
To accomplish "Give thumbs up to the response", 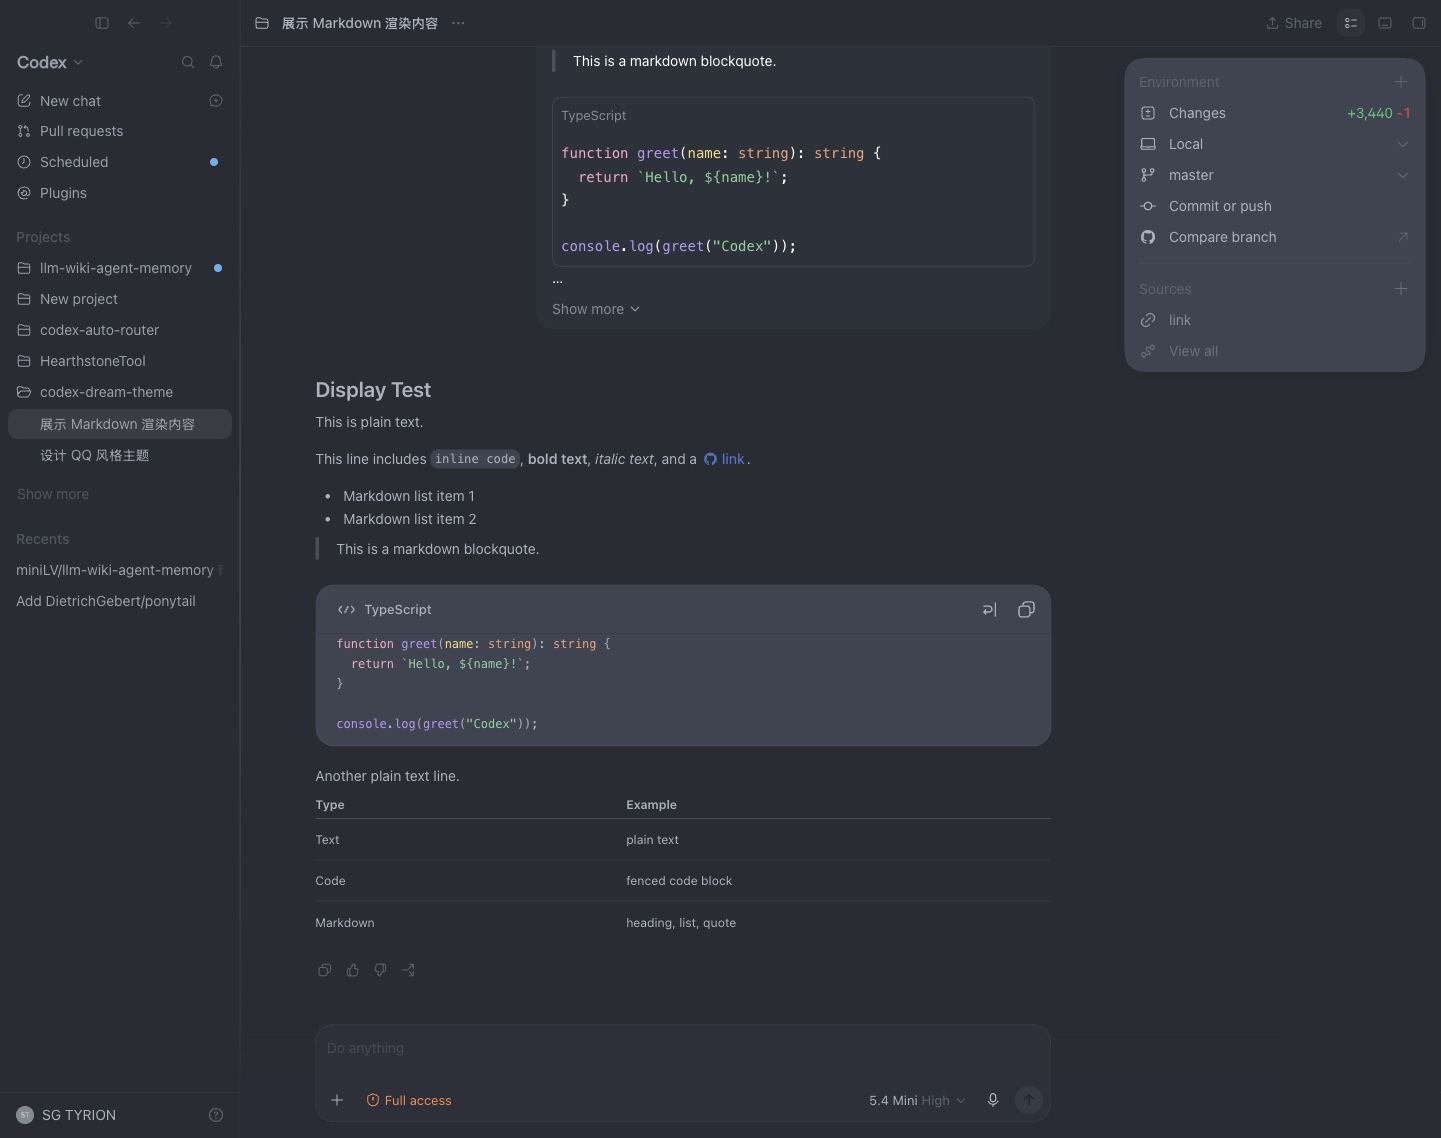I will coord(352,970).
